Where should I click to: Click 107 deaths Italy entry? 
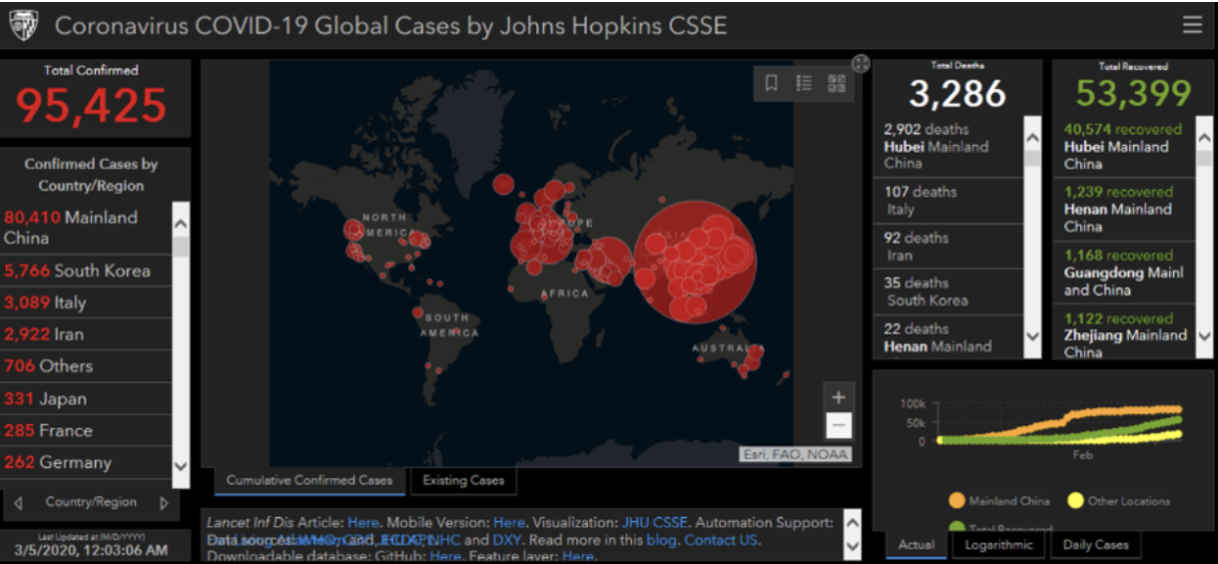(950, 201)
